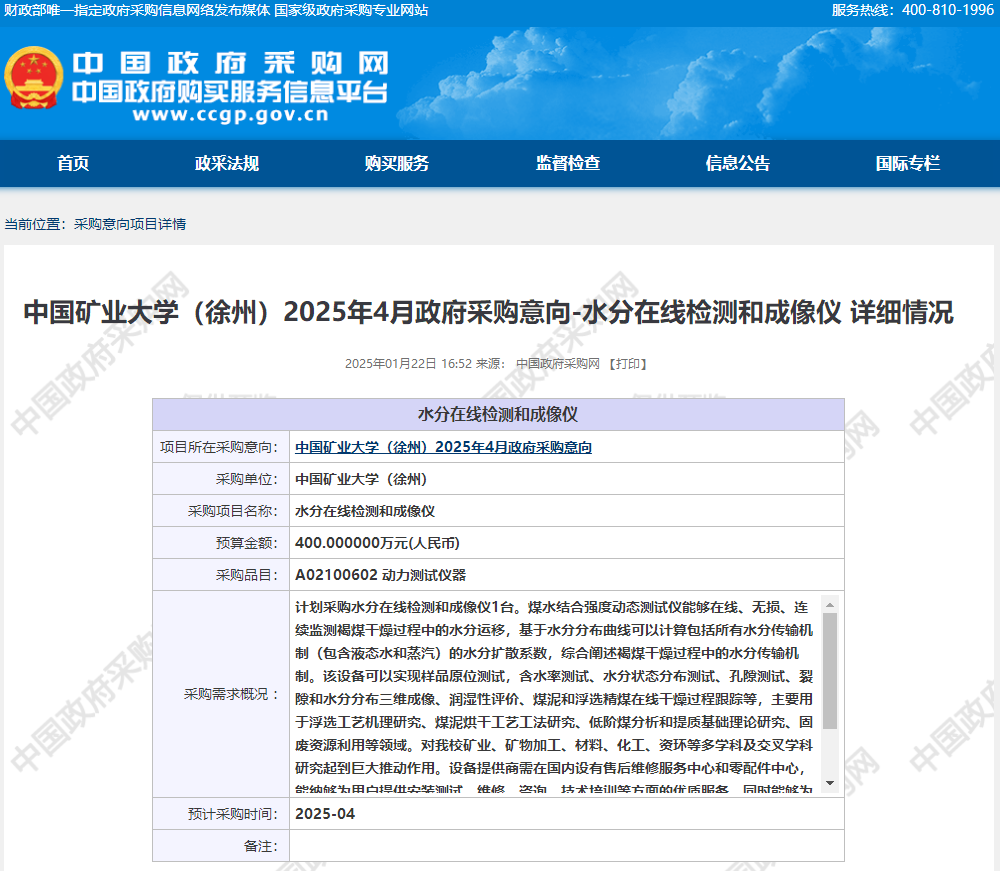Click the 项目所在采购意向 row label
Screen dimensions: 1000x871
(219, 447)
